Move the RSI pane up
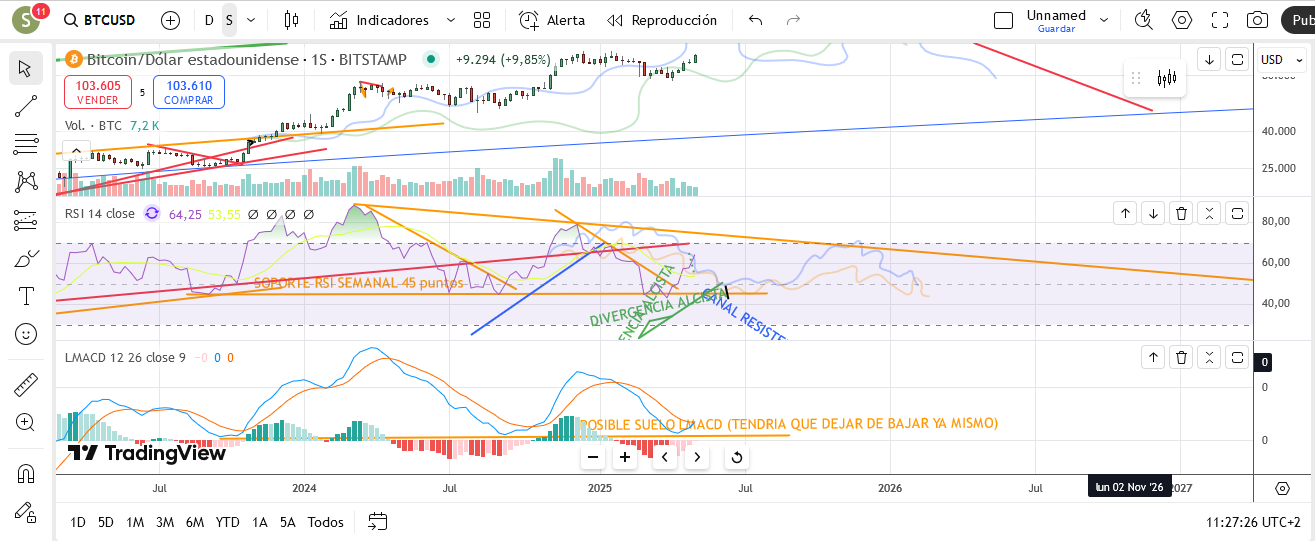This screenshot has width=1315, height=541. 1125,213
